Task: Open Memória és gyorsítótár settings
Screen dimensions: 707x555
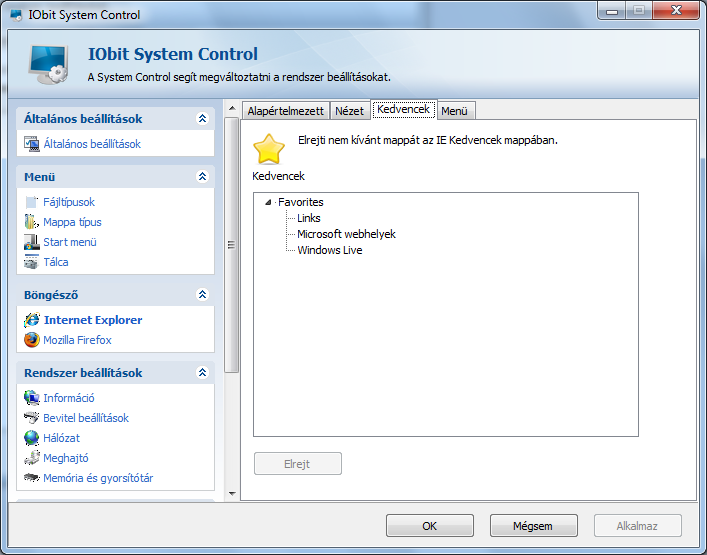Action: click(98, 478)
